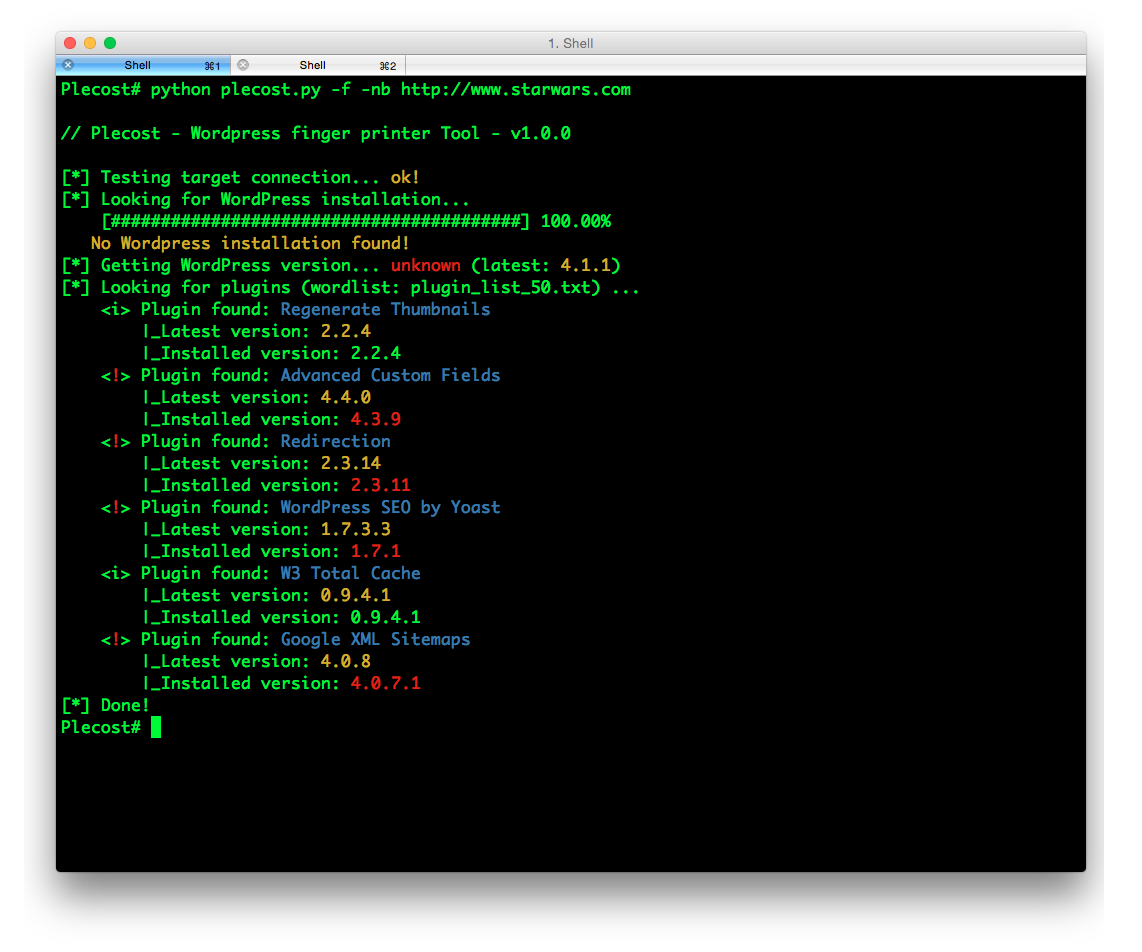Click the <i> info marker beside W3 Total Cache
Screen dimensions: 1142x952
point(115,574)
